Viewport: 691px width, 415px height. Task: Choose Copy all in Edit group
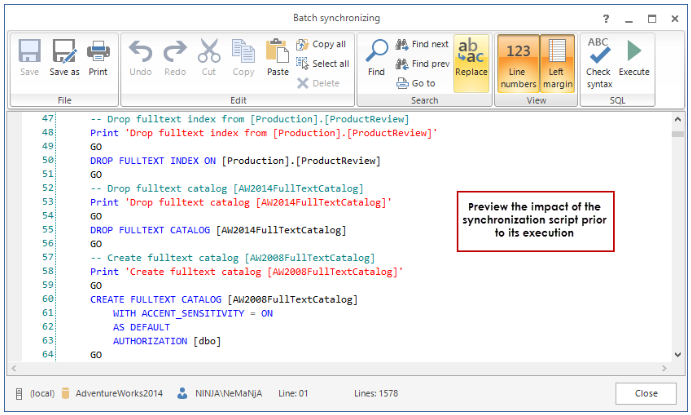[321, 44]
